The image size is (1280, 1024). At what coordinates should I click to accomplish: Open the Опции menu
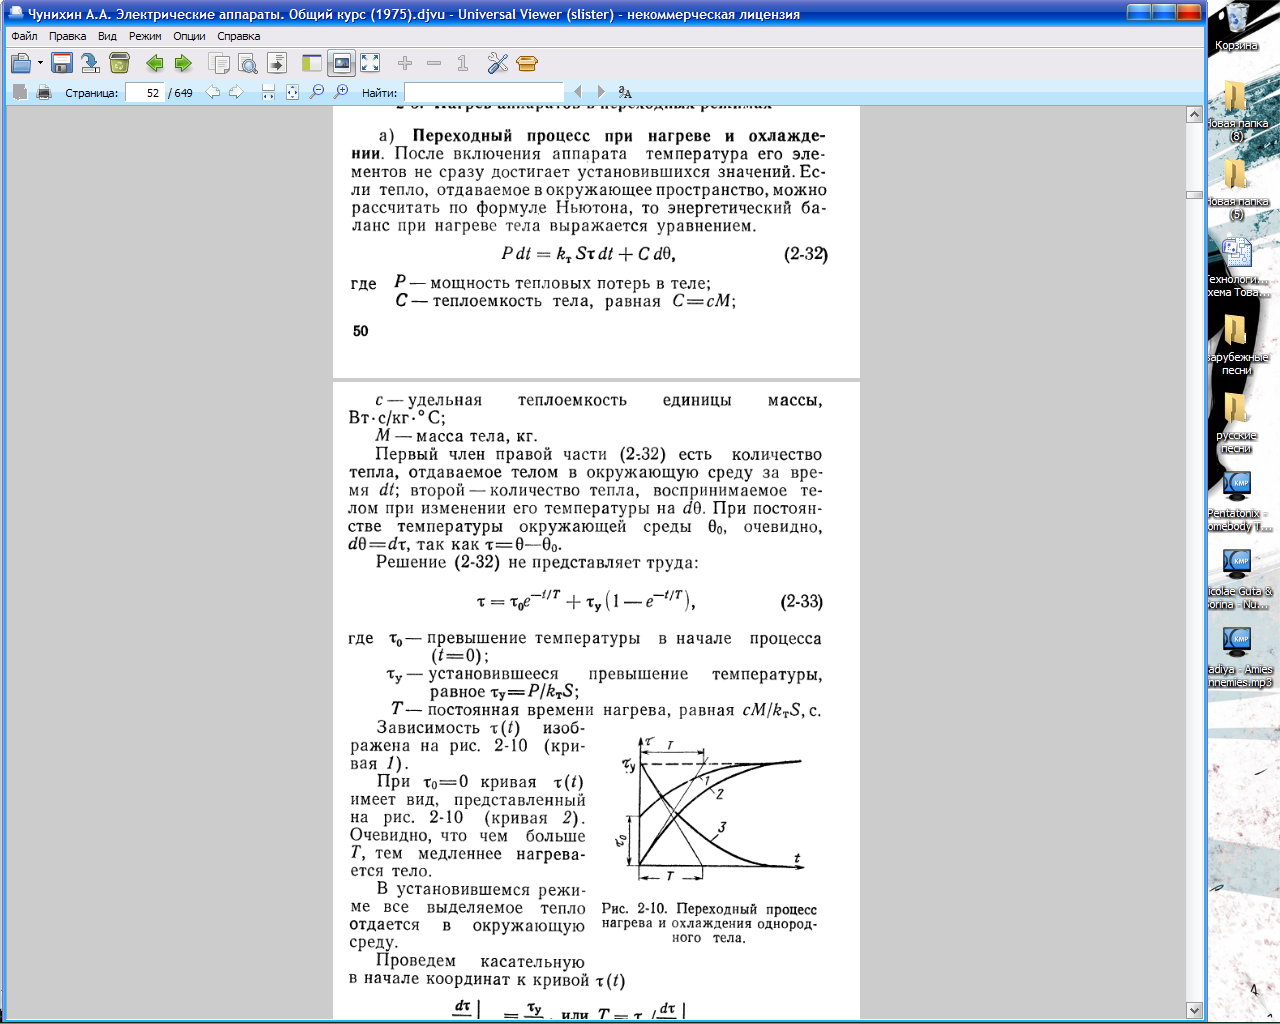pos(189,36)
